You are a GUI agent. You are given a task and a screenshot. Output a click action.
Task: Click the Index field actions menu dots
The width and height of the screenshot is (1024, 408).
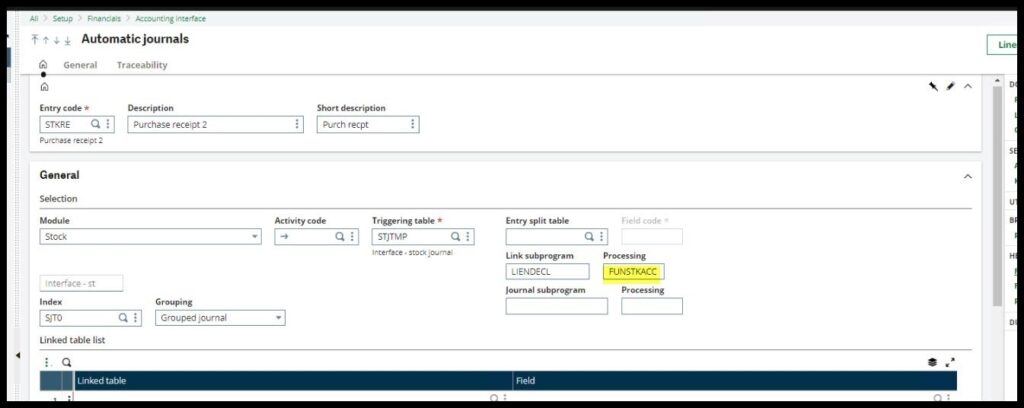coord(136,318)
